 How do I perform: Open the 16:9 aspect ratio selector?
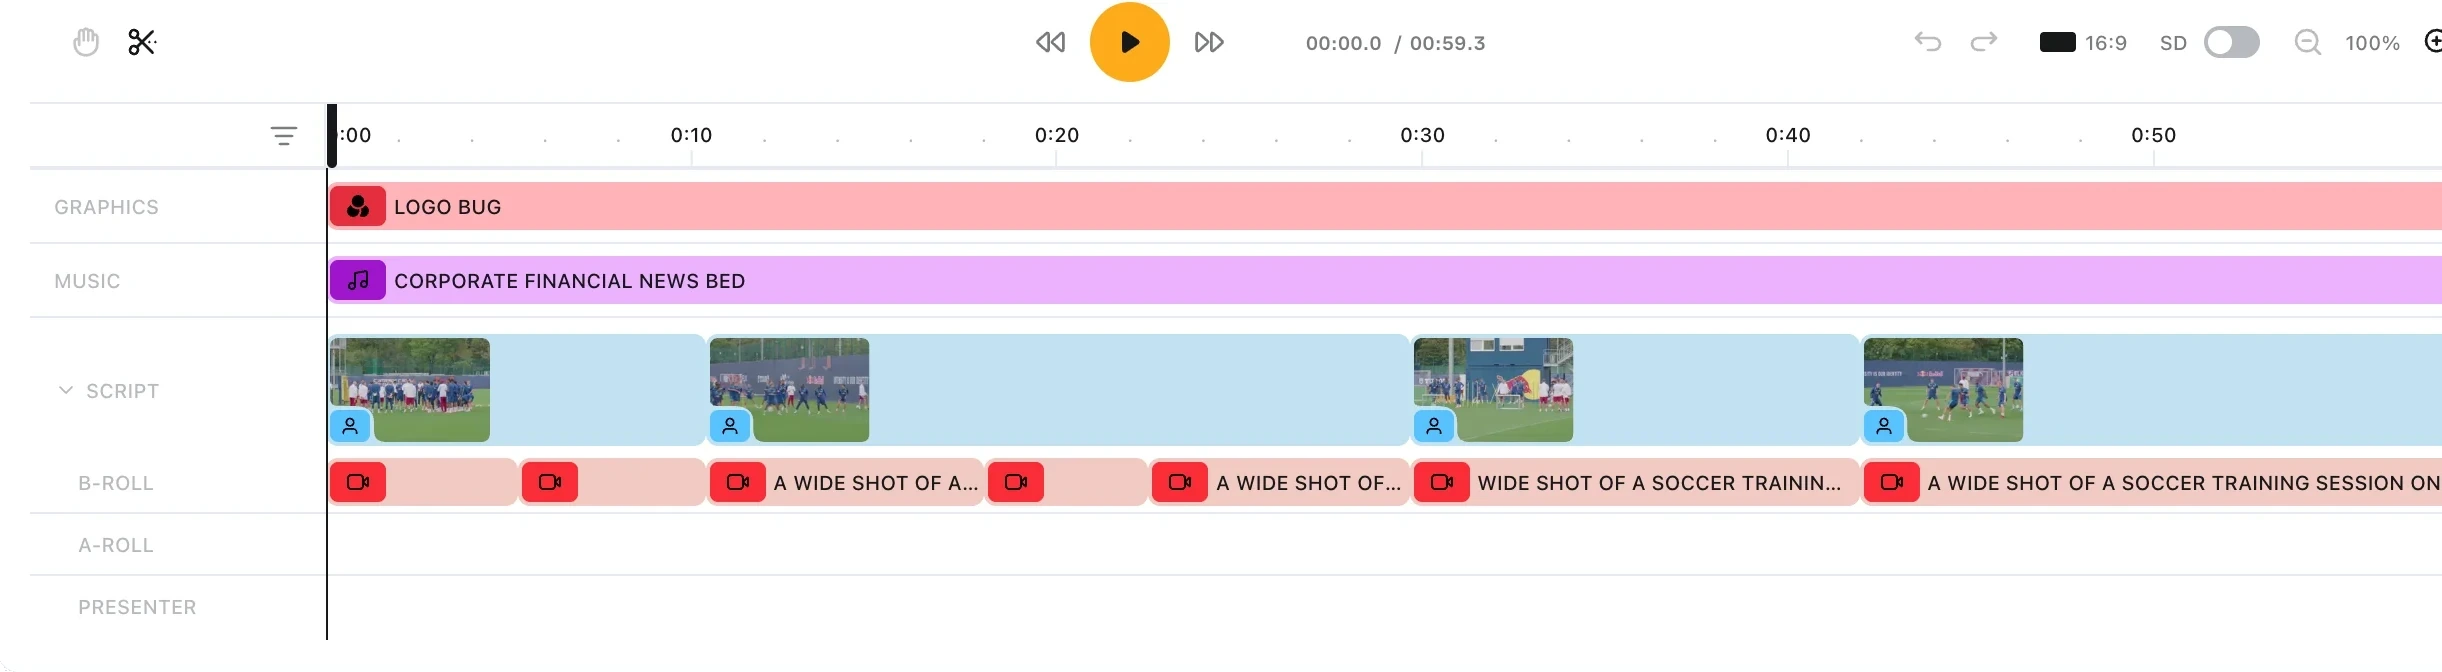[x=2083, y=42]
